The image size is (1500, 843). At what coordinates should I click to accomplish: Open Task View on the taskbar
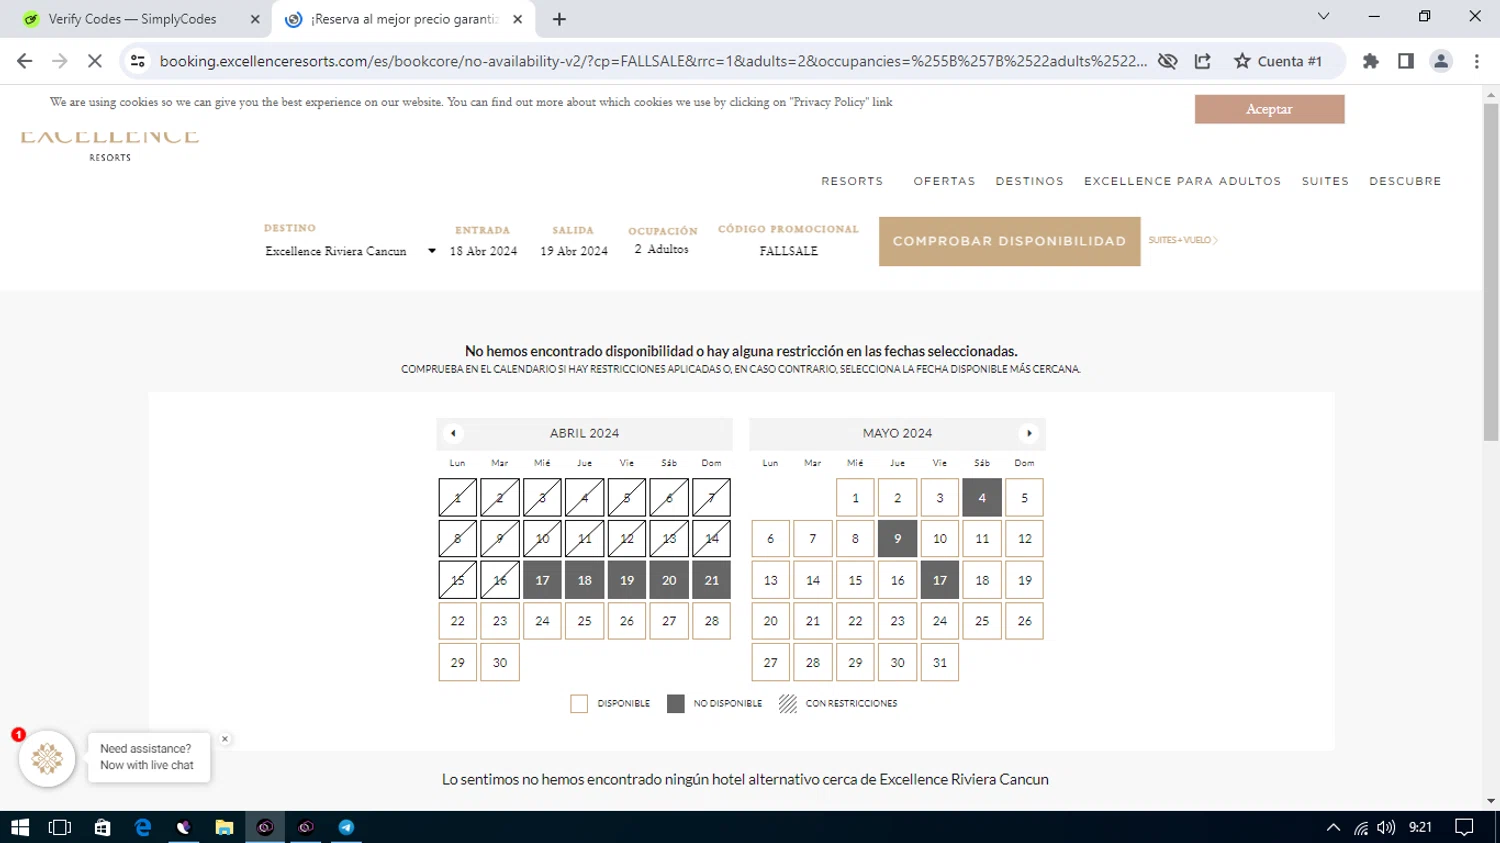pos(60,827)
